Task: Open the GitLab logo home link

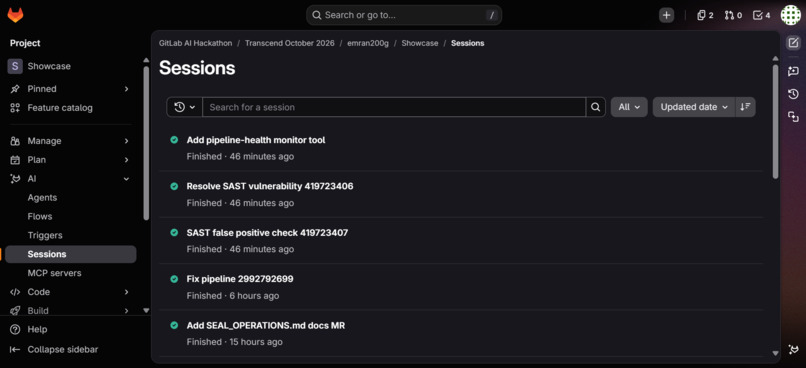Action: click(15, 15)
